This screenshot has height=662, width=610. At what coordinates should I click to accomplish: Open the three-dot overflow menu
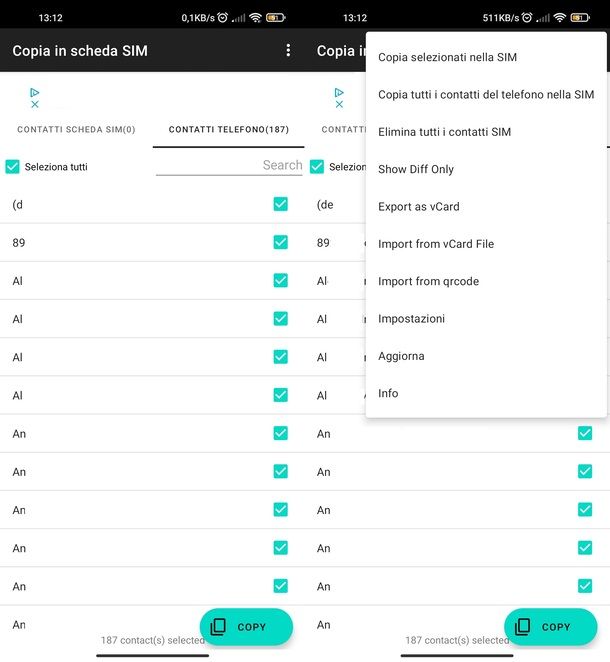click(x=289, y=50)
